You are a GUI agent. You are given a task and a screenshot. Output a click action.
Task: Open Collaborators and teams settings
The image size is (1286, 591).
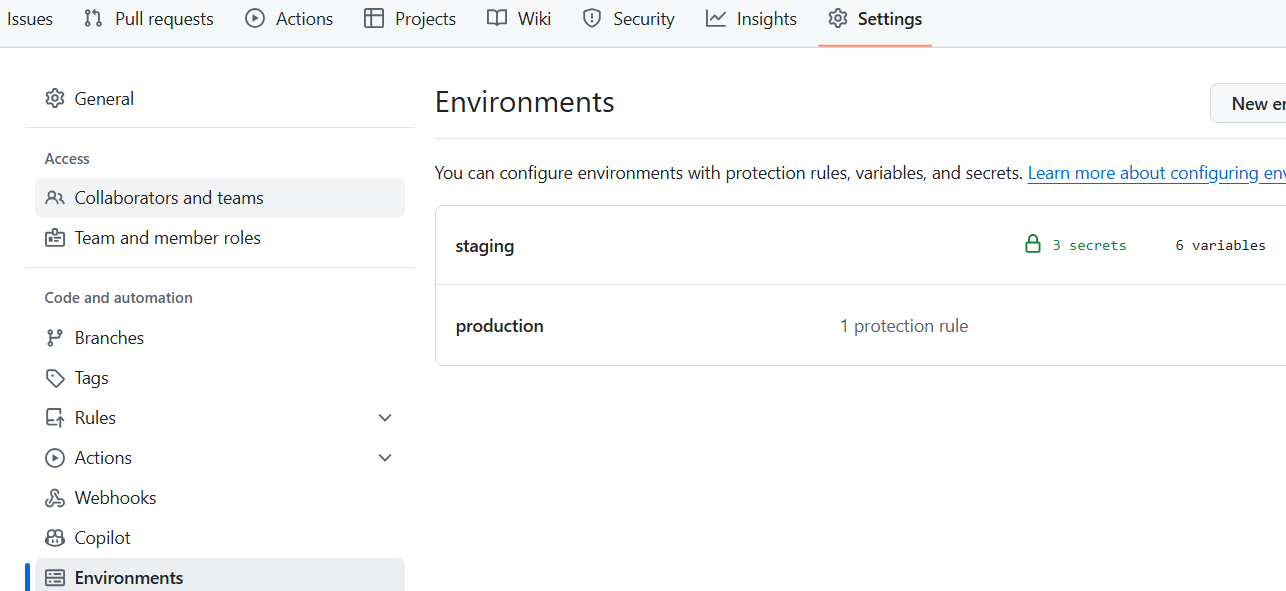(220, 198)
